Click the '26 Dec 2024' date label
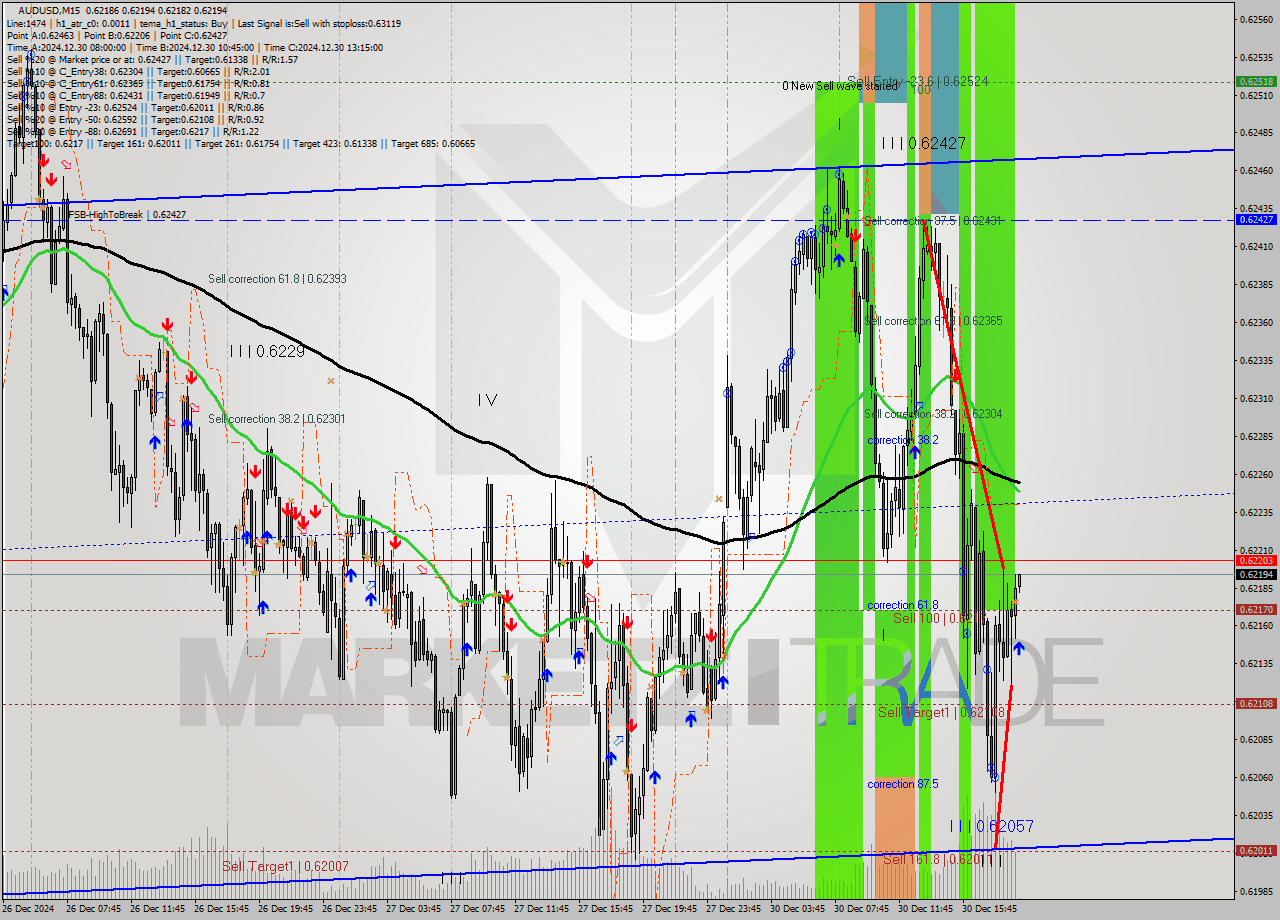The height and width of the screenshot is (920, 1280). (x=30, y=909)
